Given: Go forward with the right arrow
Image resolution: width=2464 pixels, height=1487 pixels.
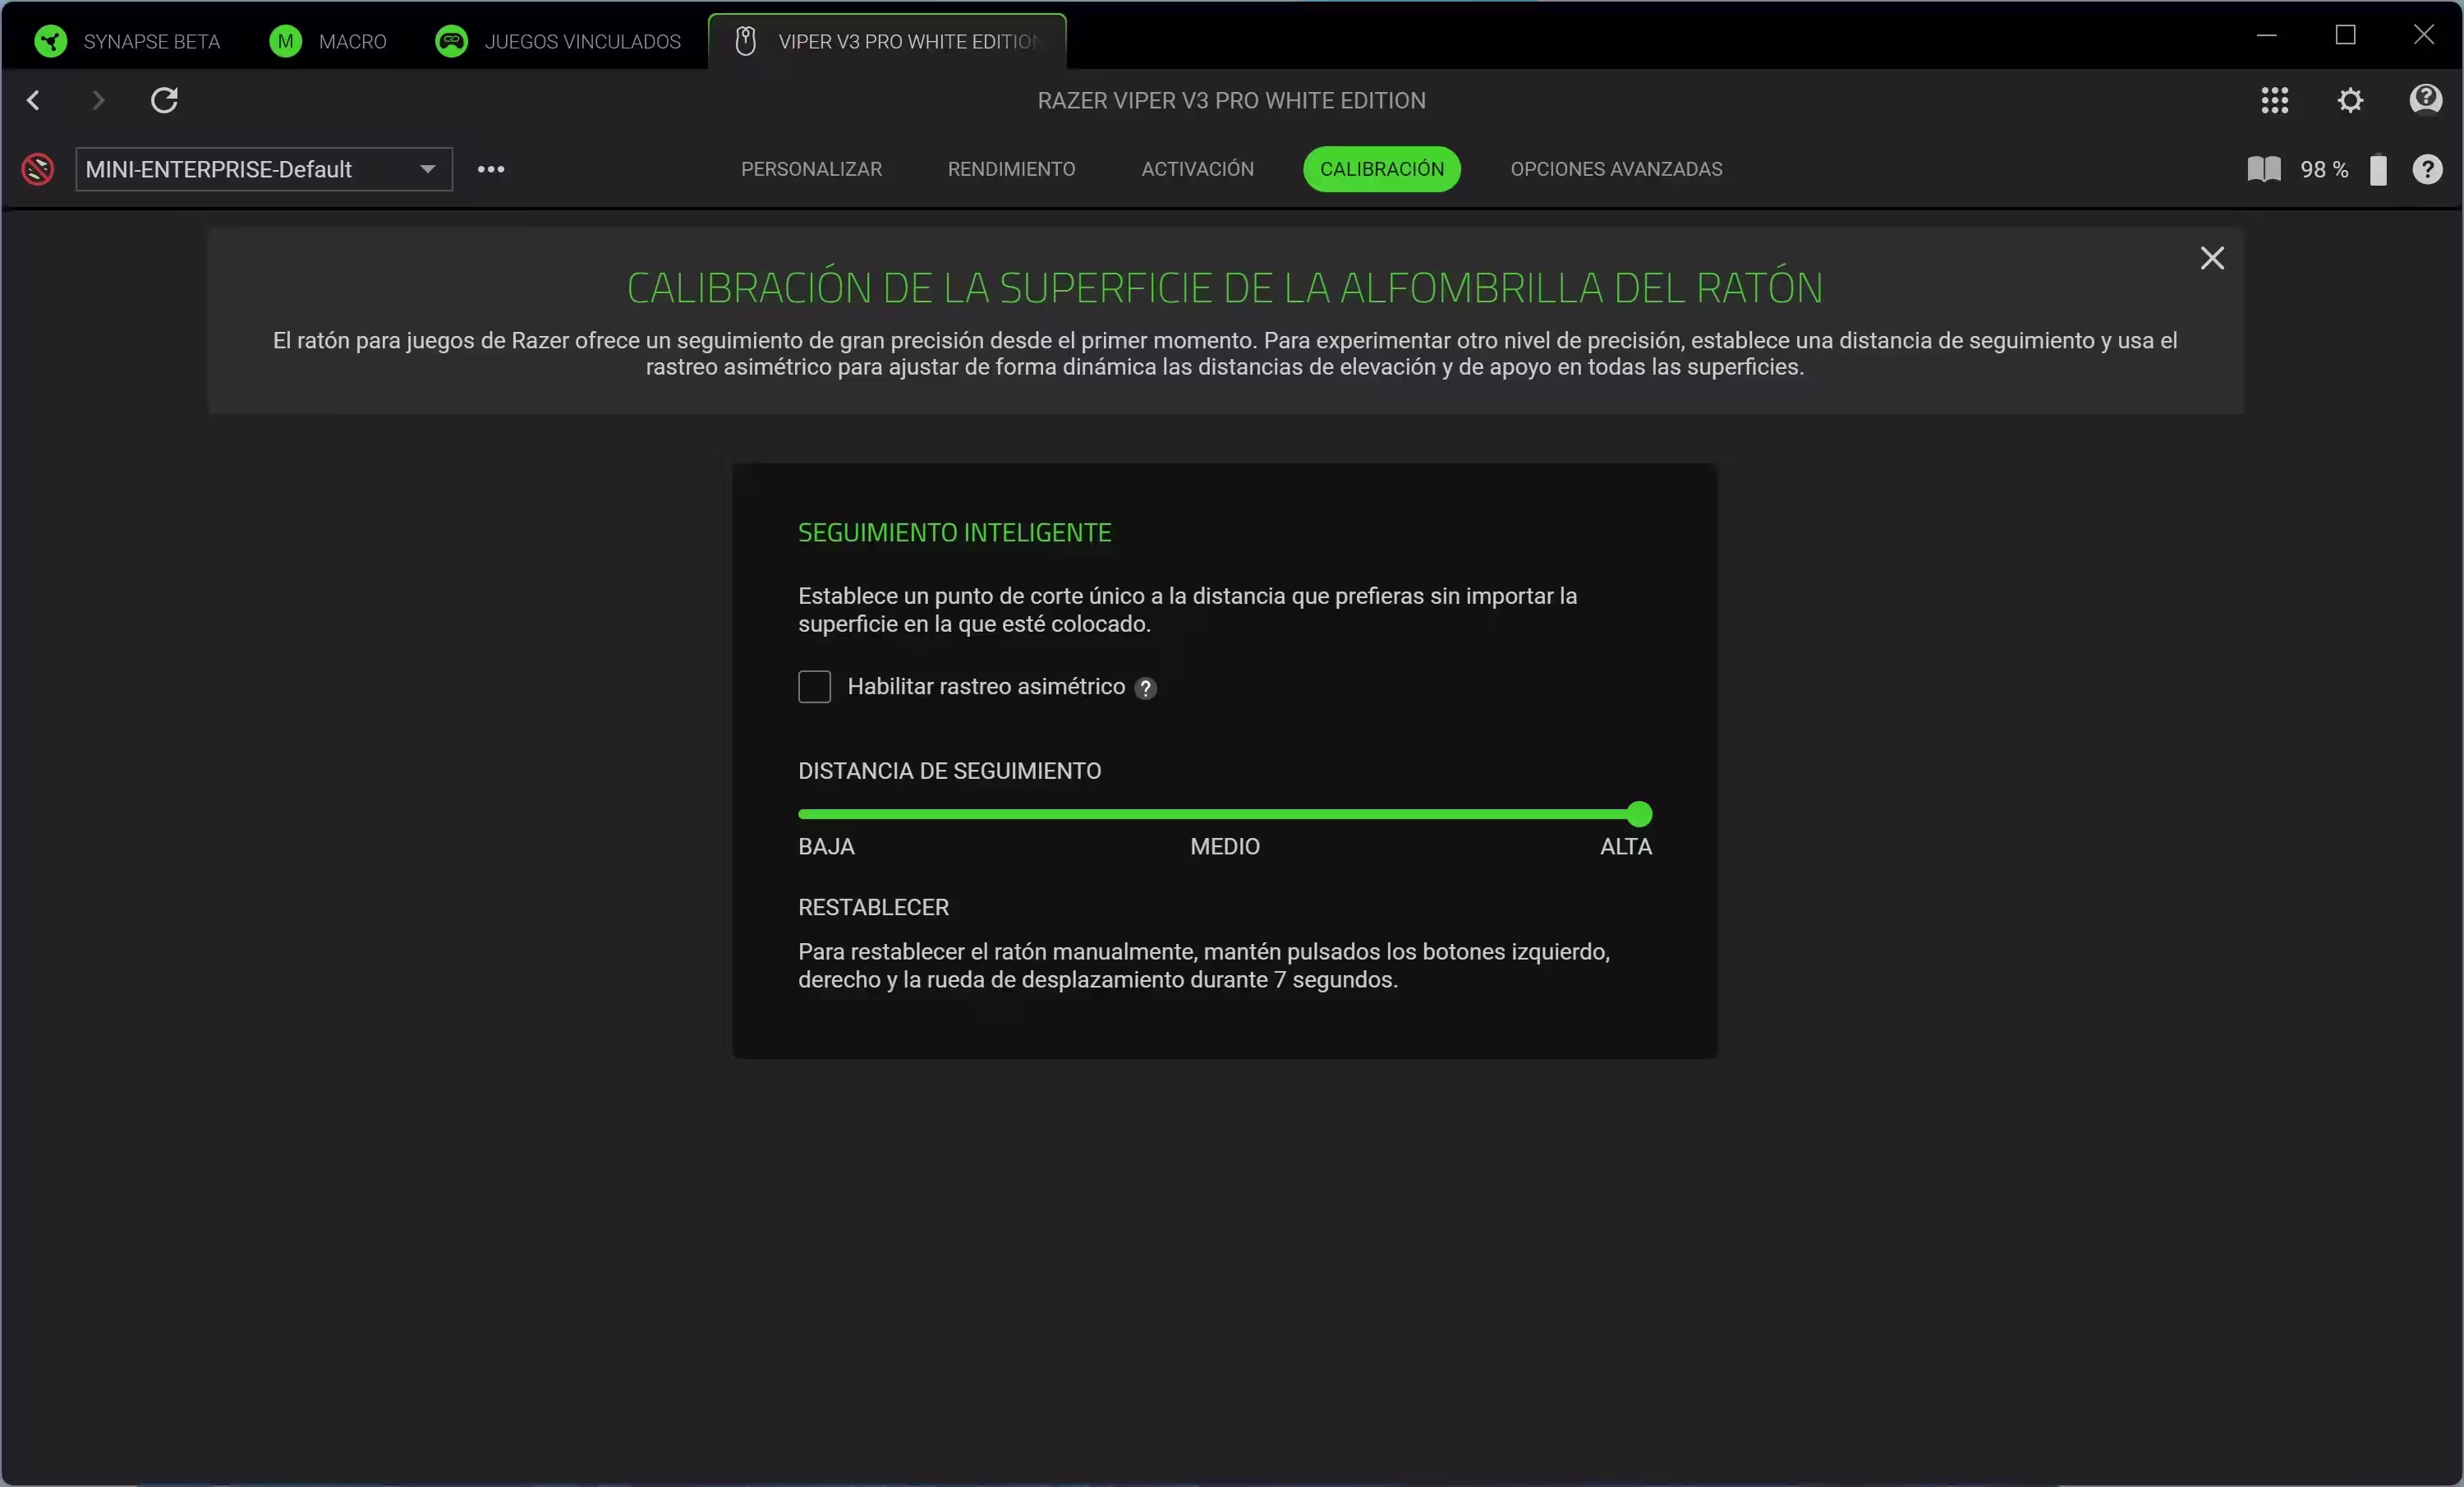Looking at the screenshot, I should pos(98,100).
